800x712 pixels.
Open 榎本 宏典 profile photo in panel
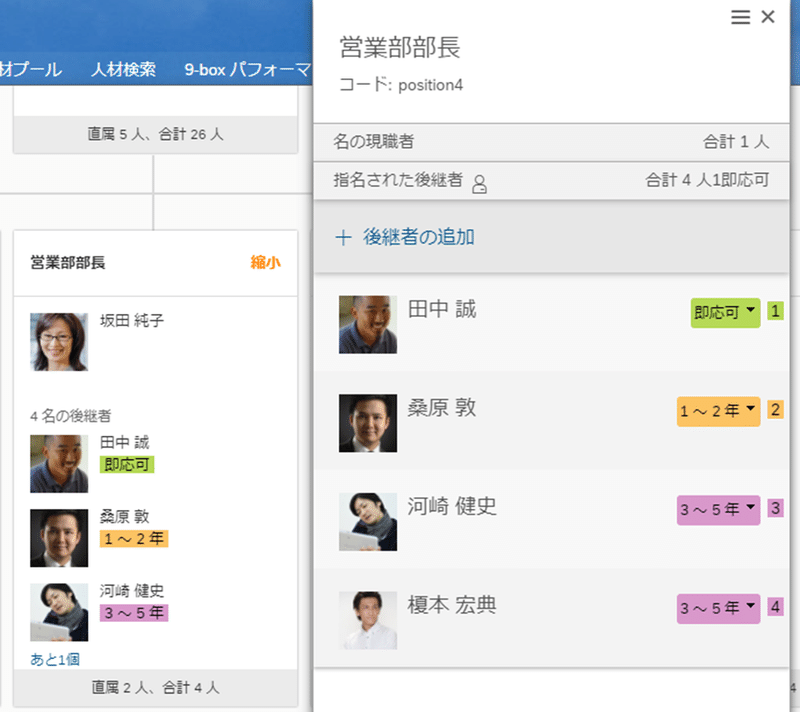368,620
